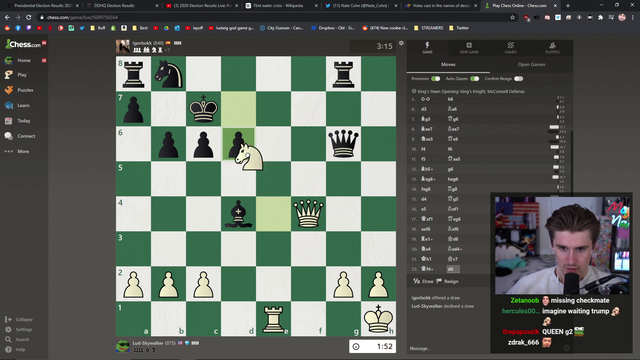
Task: Open the Best bookmark folder
Action: 140,28
